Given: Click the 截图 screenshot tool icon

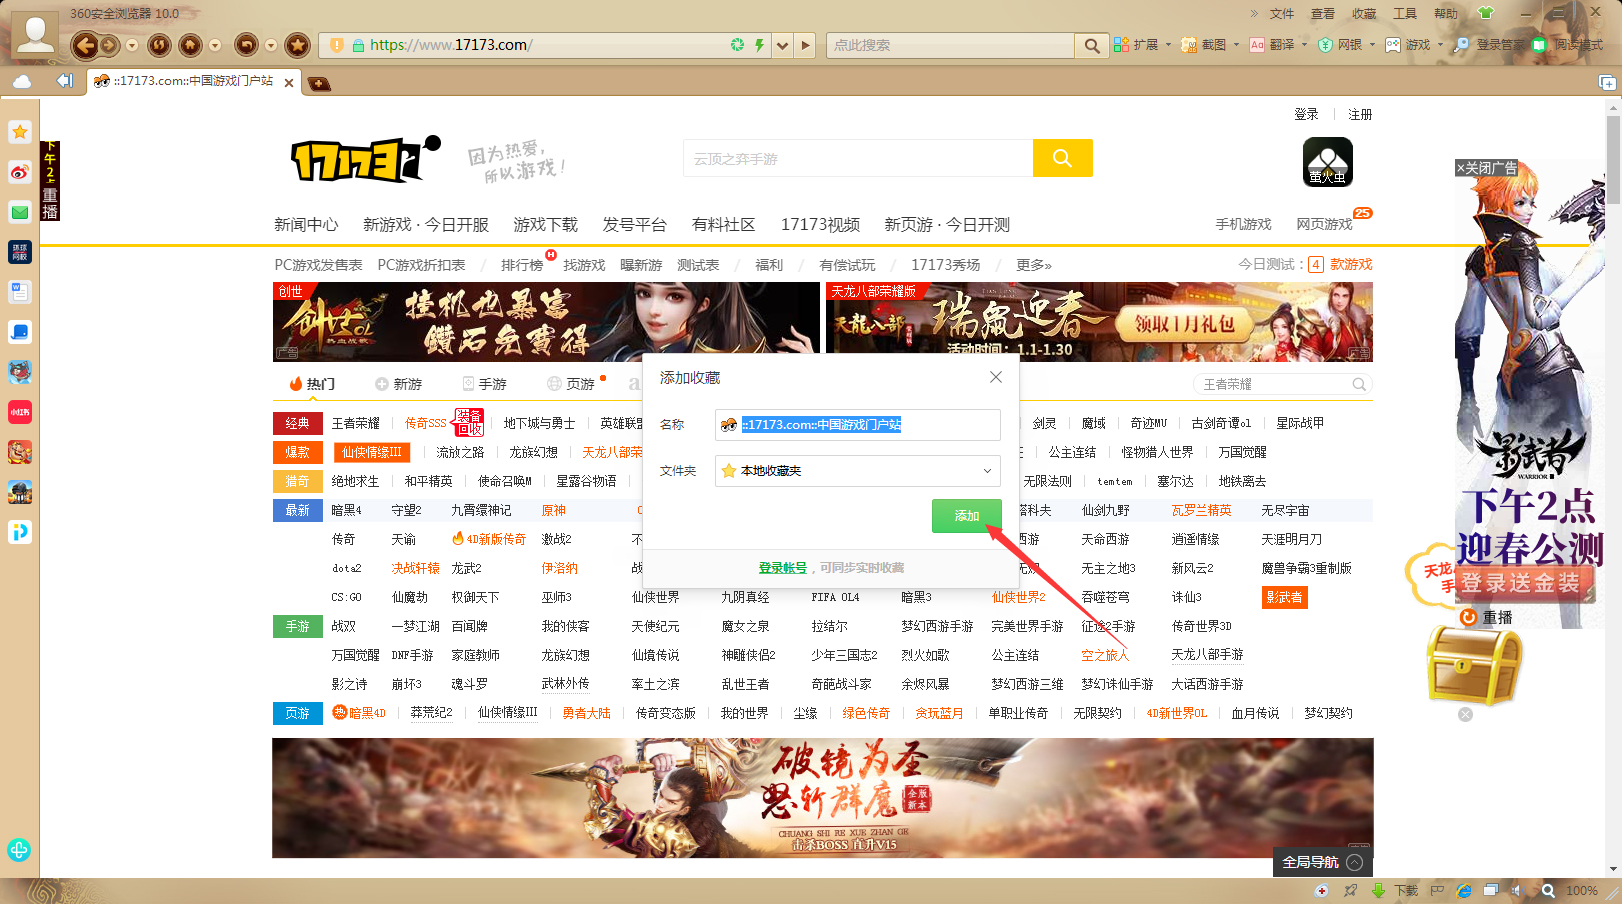Looking at the screenshot, I should [x=1204, y=45].
